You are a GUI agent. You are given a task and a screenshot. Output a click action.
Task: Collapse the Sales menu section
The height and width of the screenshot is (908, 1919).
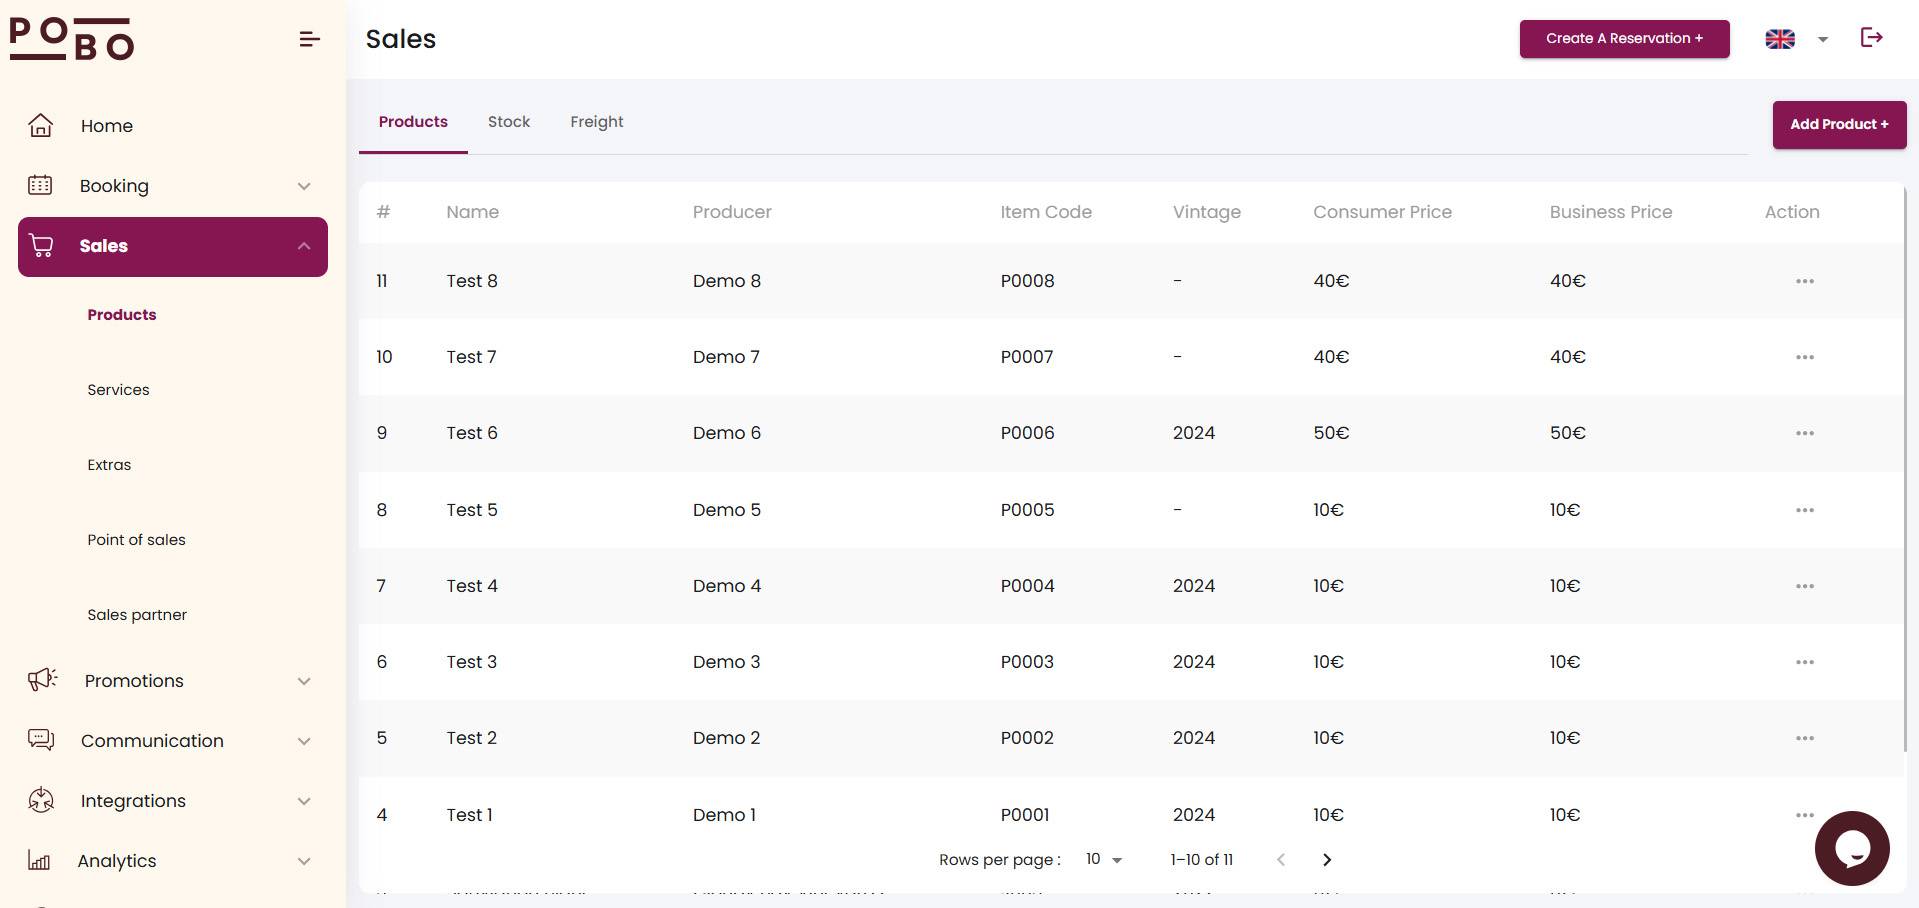[304, 246]
